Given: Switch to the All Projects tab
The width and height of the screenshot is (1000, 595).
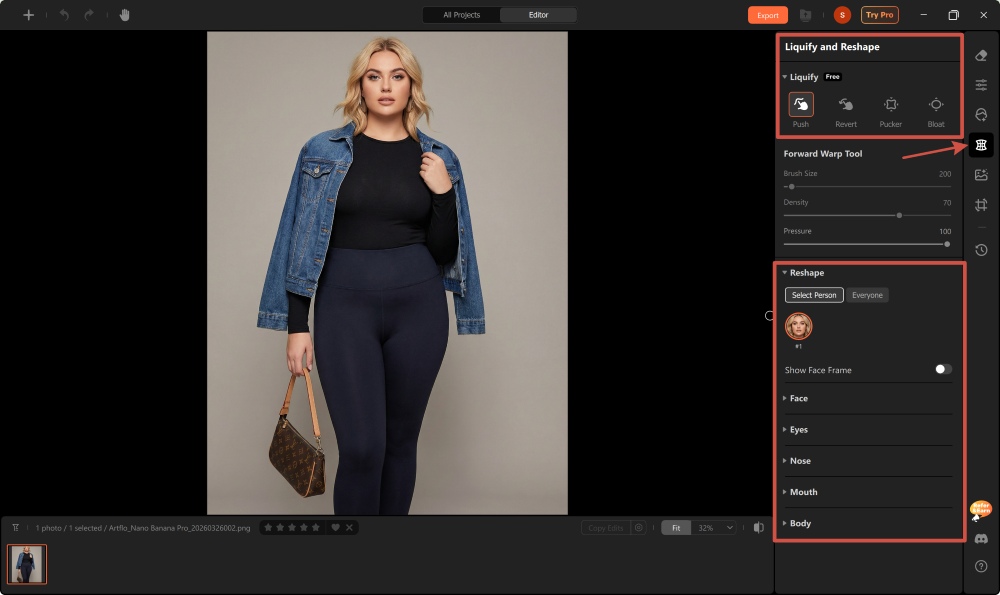Looking at the screenshot, I should tap(460, 14).
